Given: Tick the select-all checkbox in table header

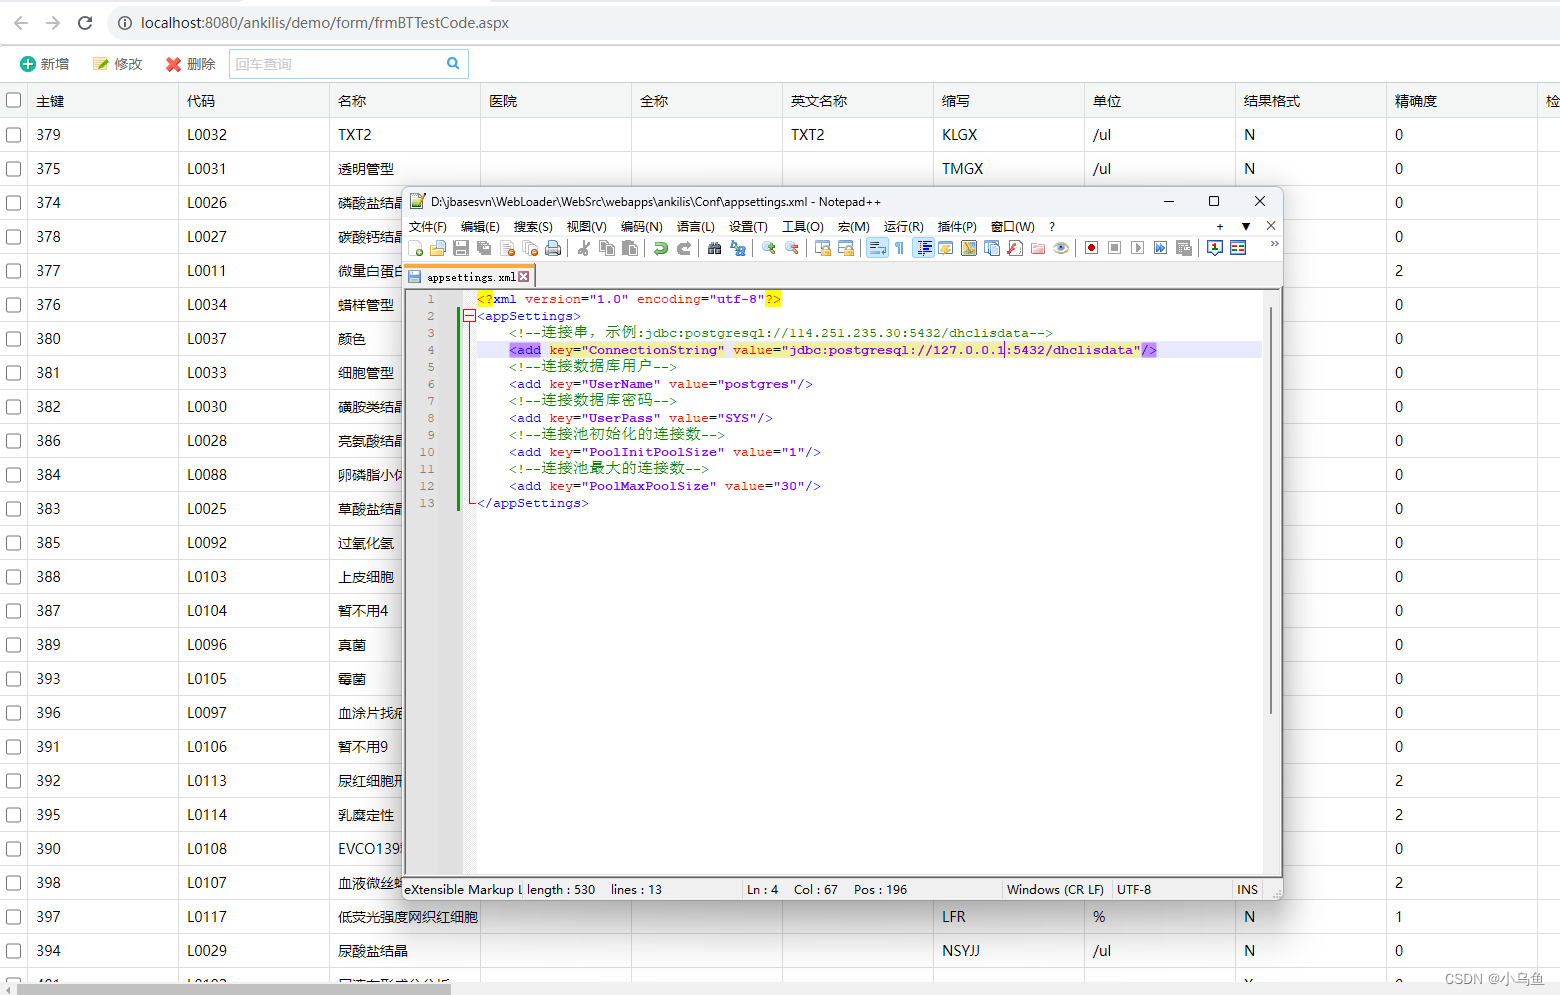Looking at the screenshot, I should coord(14,100).
